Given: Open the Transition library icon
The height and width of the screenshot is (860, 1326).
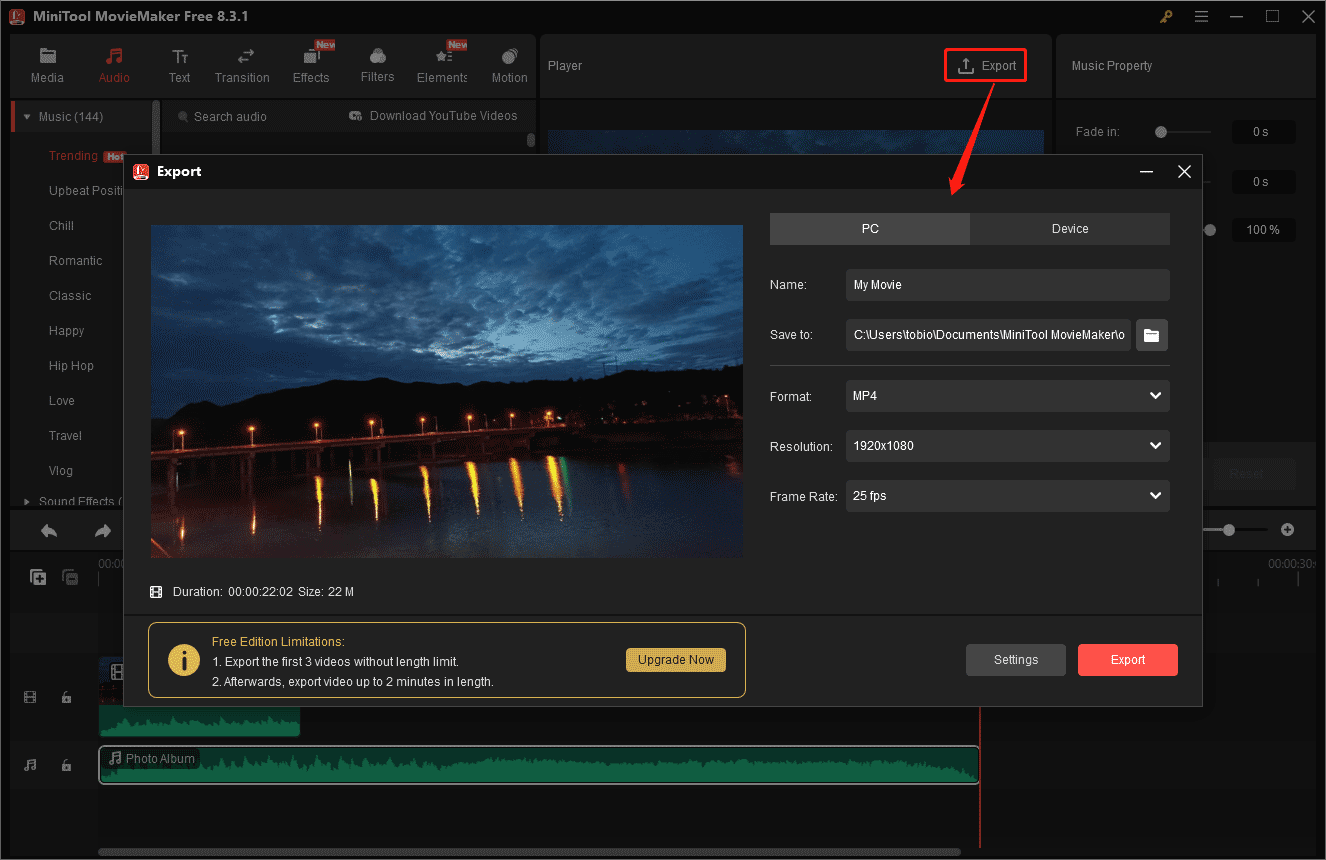Looking at the screenshot, I should pyautogui.click(x=242, y=57).
